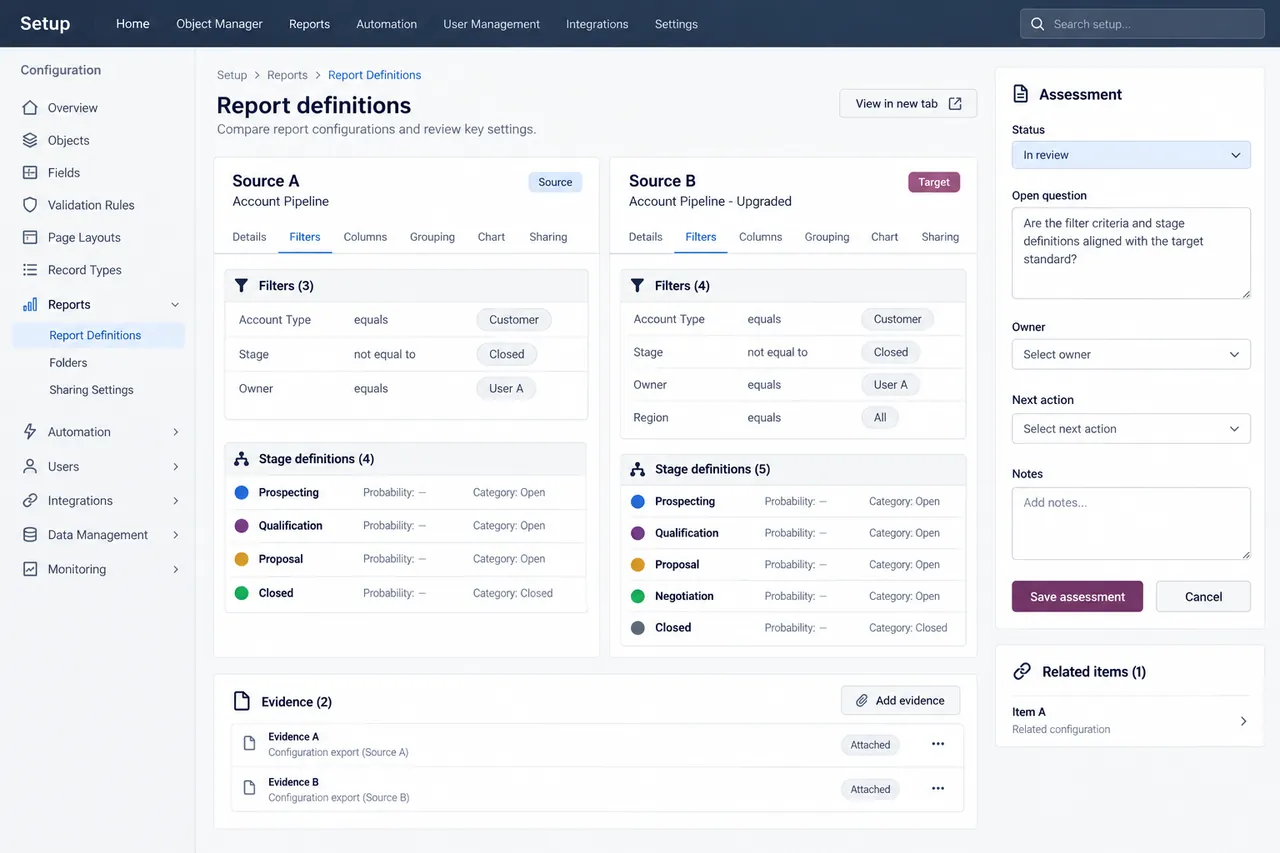Open more options for Evidence A
Image resolution: width=1280 pixels, height=853 pixels.
pos(938,744)
